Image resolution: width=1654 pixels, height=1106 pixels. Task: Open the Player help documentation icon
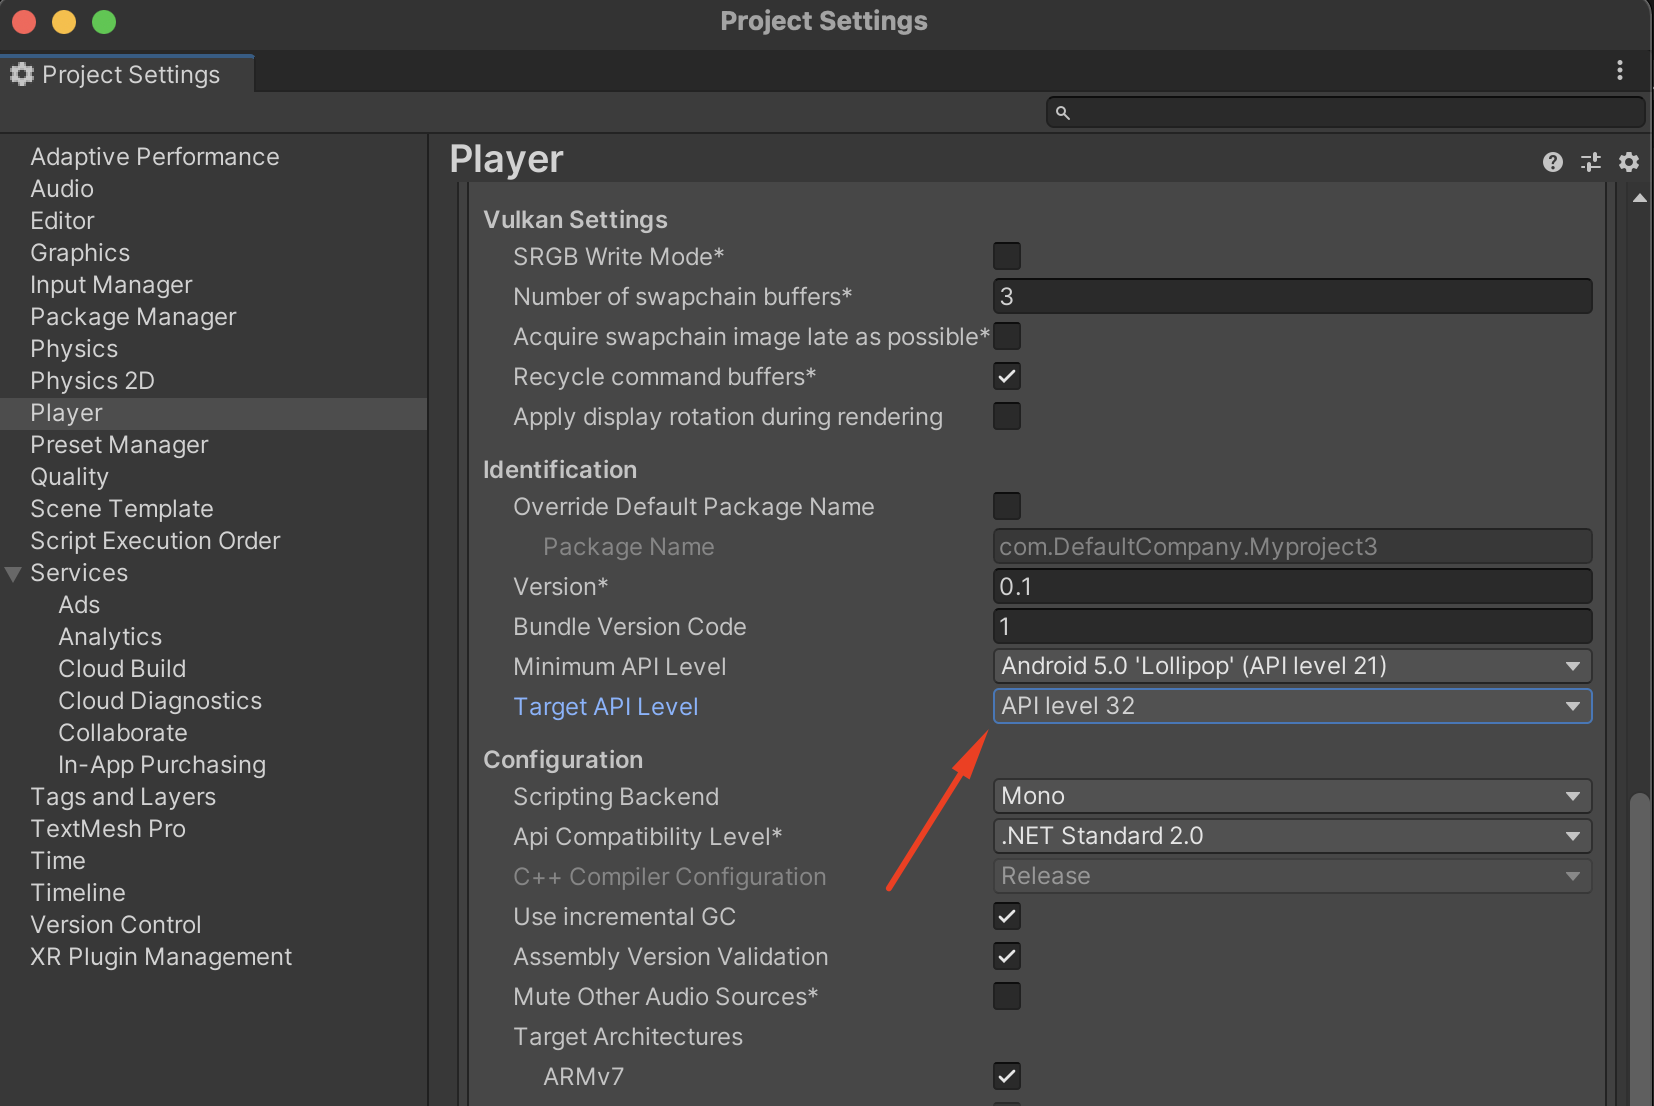click(1552, 162)
